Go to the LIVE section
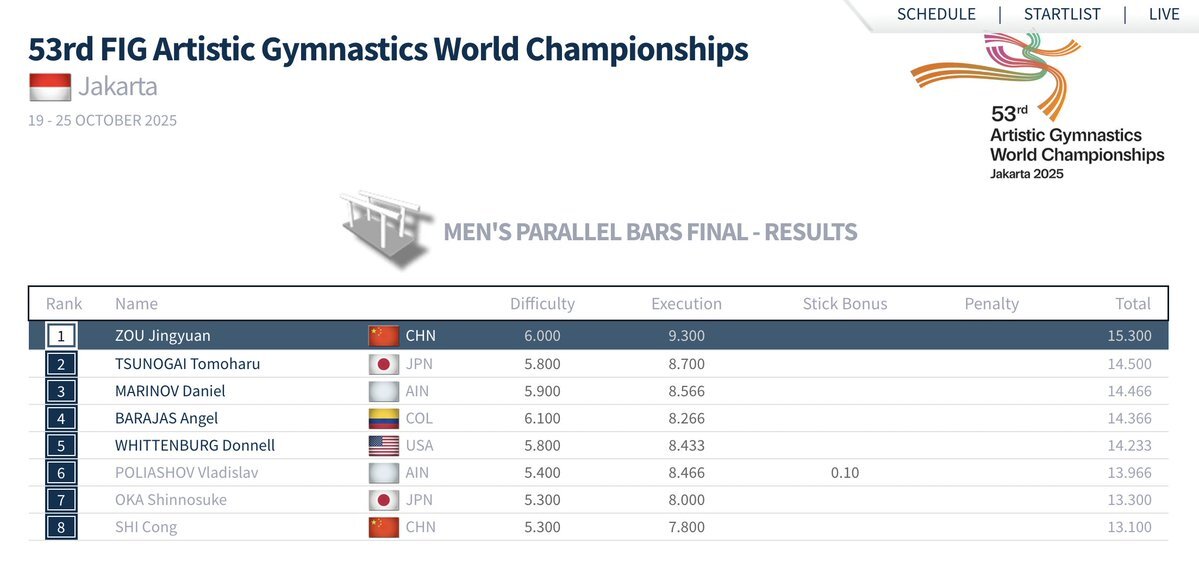The image size is (1199, 574). point(1163,14)
